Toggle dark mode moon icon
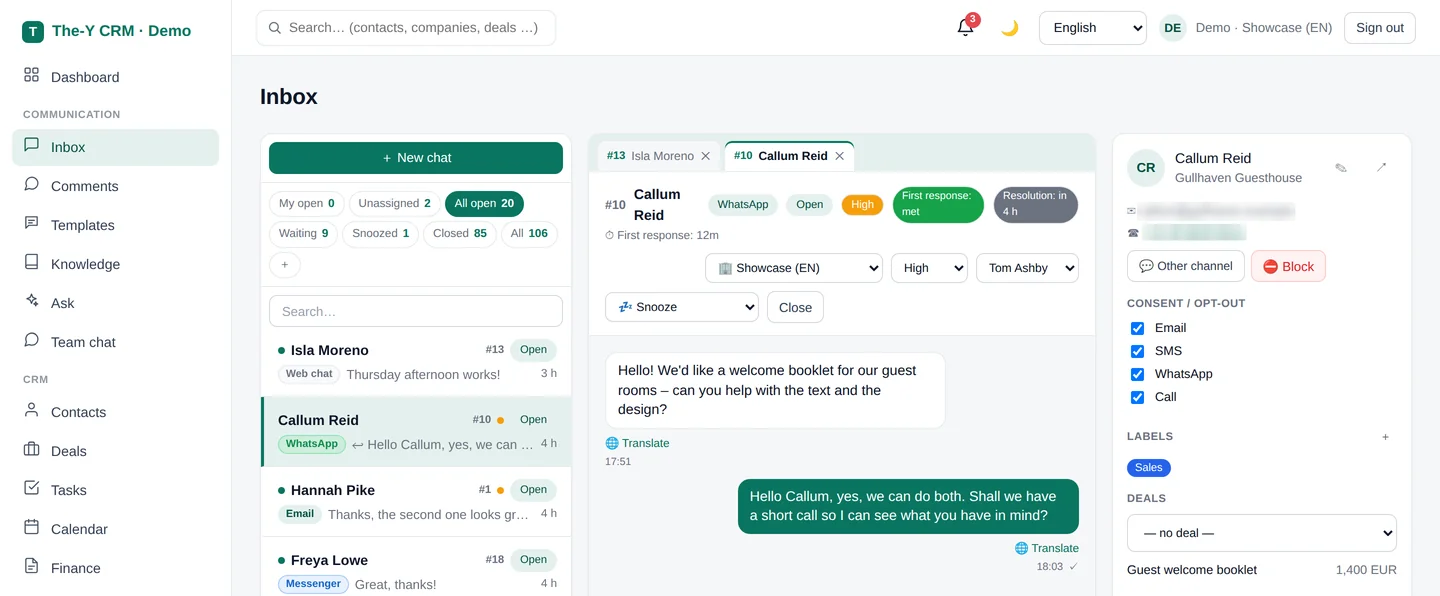1440x596 pixels. (x=1010, y=28)
